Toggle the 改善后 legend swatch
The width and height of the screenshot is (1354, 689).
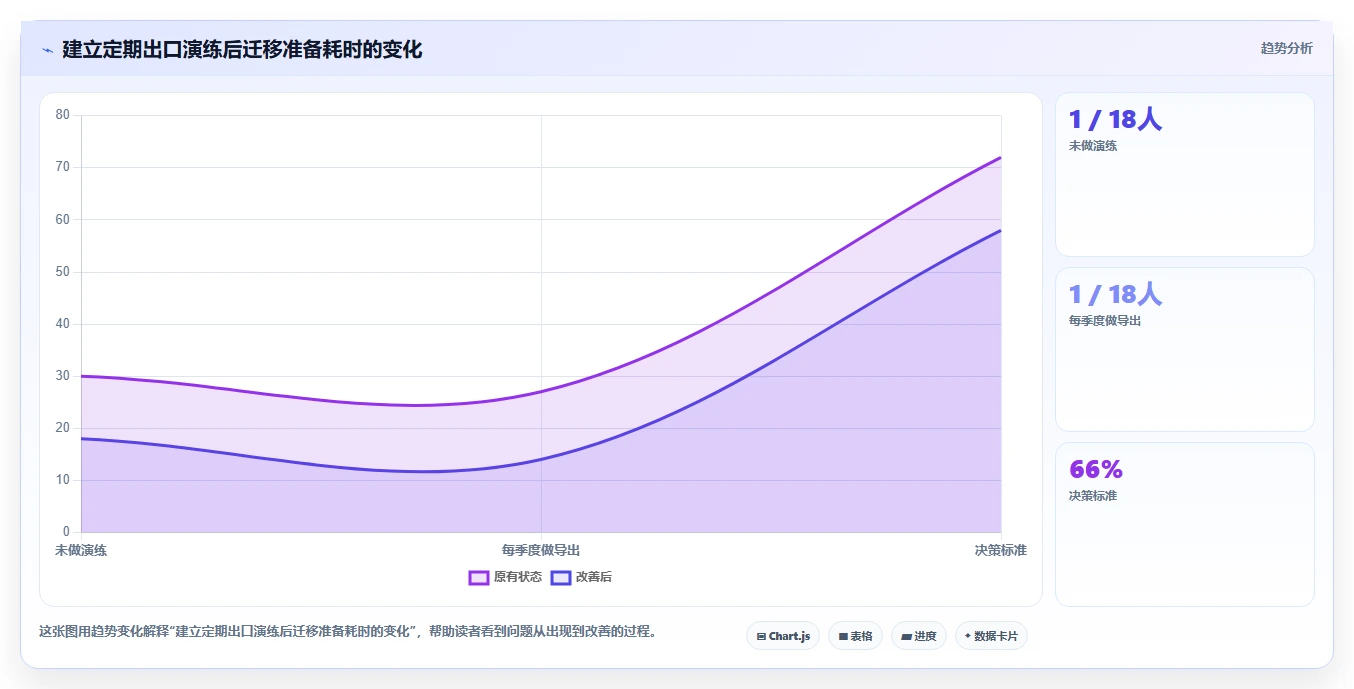(560, 577)
